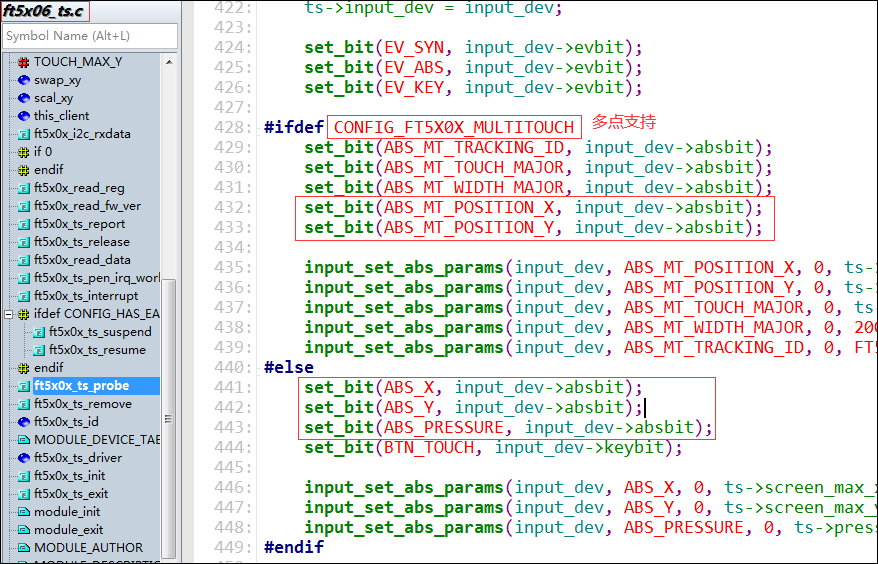Screen dimensions: 878x564
Task: Click the ft5x0x_ts_driver variable icon
Action: click(x=24, y=458)
